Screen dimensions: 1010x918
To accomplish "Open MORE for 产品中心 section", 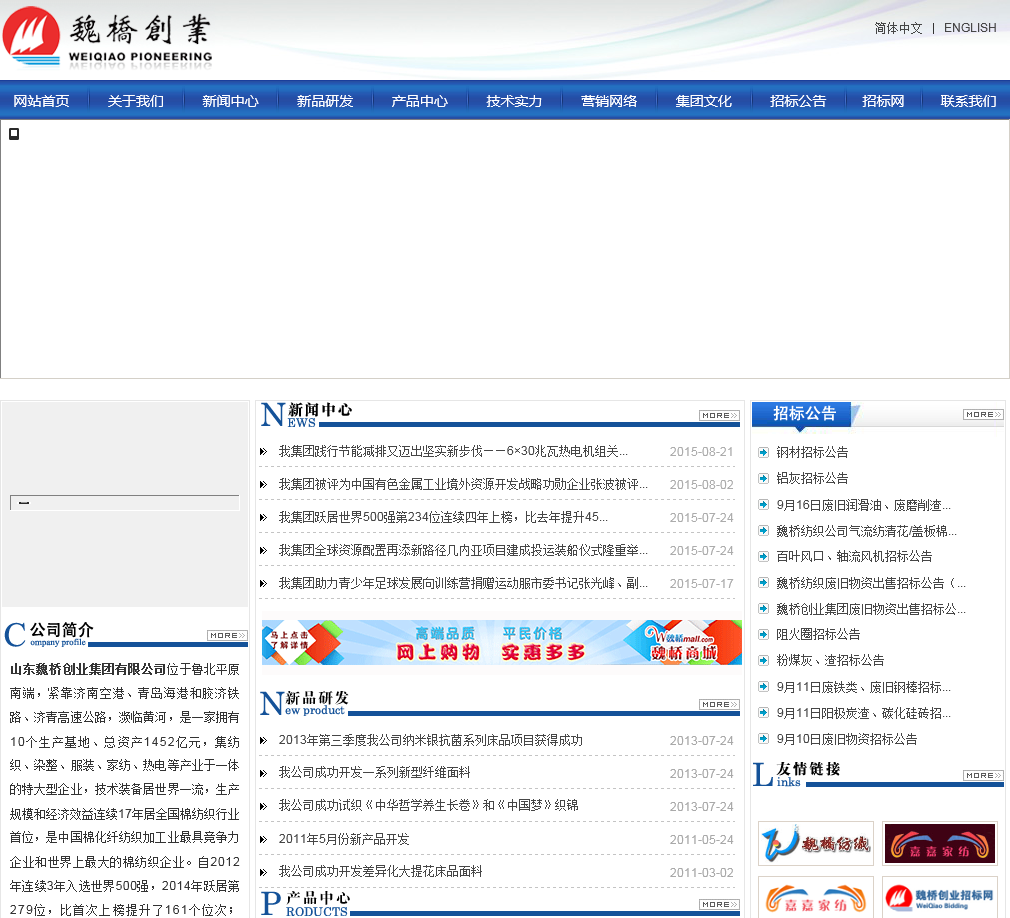I will [719, 905].
